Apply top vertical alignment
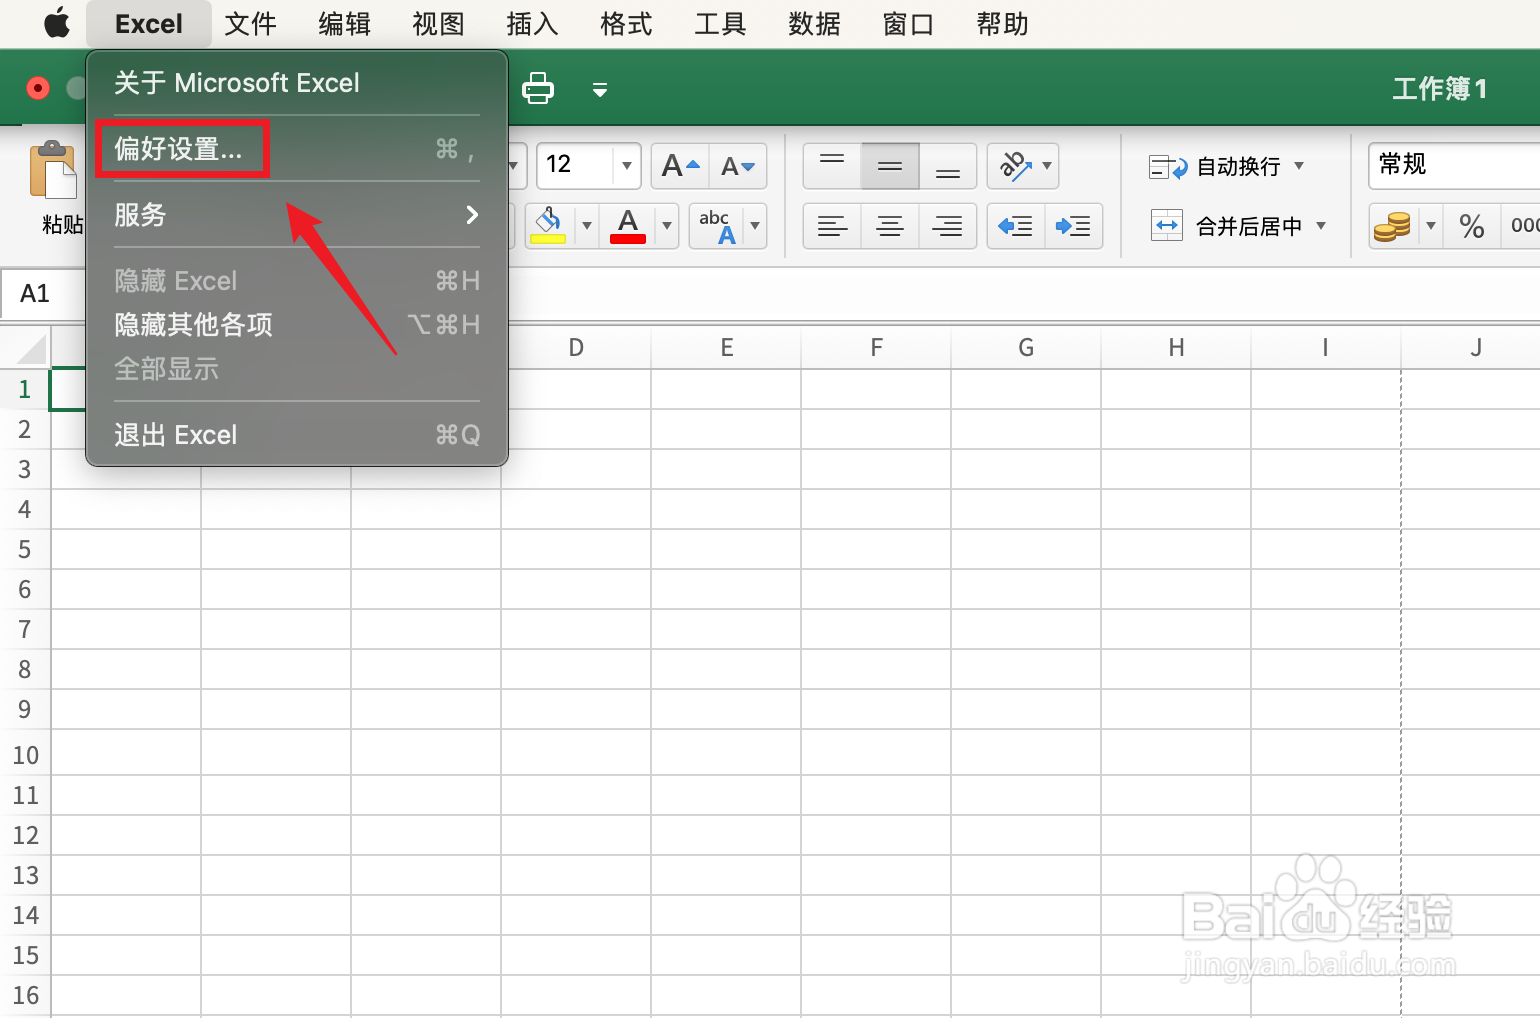The height and width of the screenshot is (1018, 1540). click(x=832, y=166)
